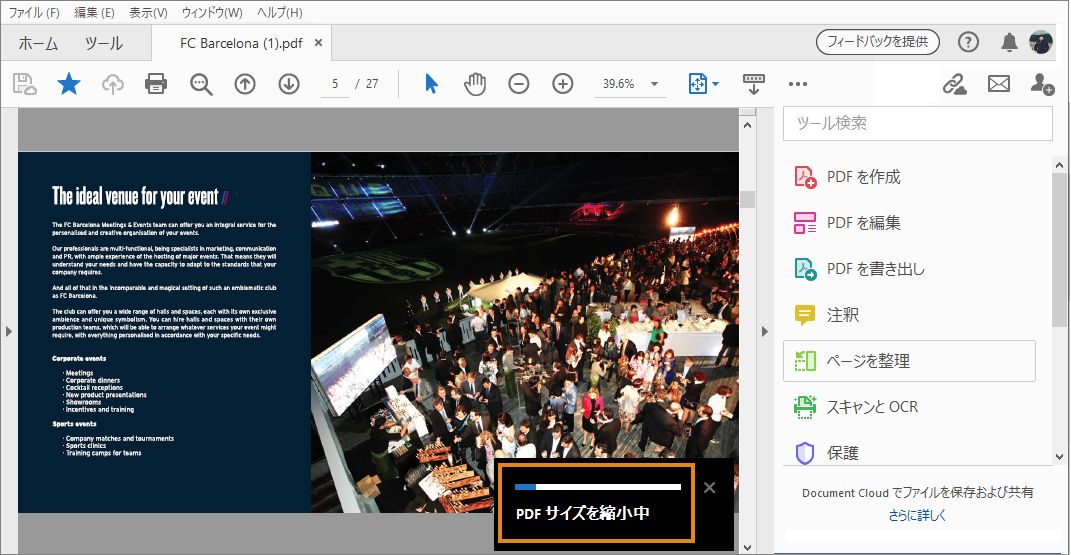Switch to the ツール tab

coord(104,43)
